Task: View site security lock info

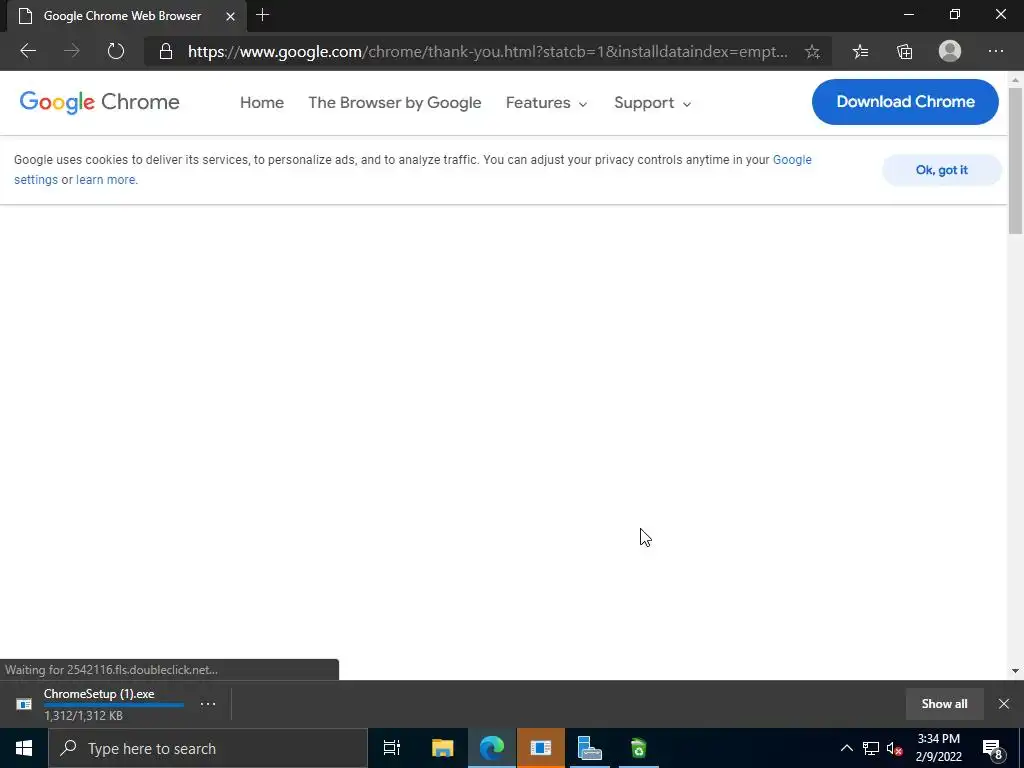Action: coord(166,52)
